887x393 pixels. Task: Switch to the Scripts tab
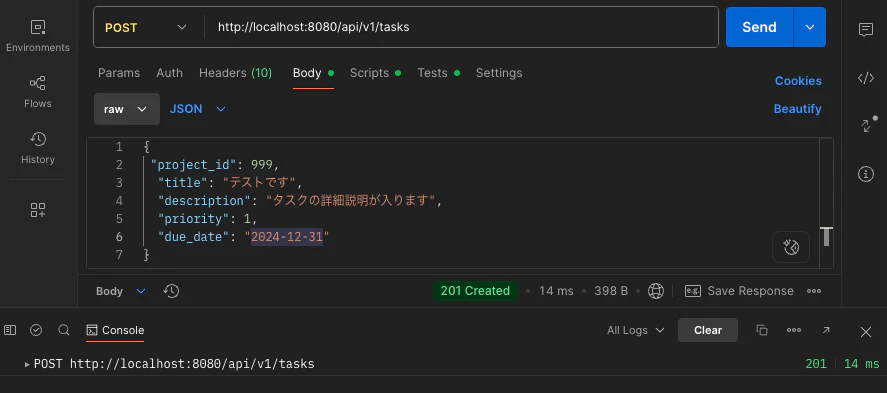(375, 73)
